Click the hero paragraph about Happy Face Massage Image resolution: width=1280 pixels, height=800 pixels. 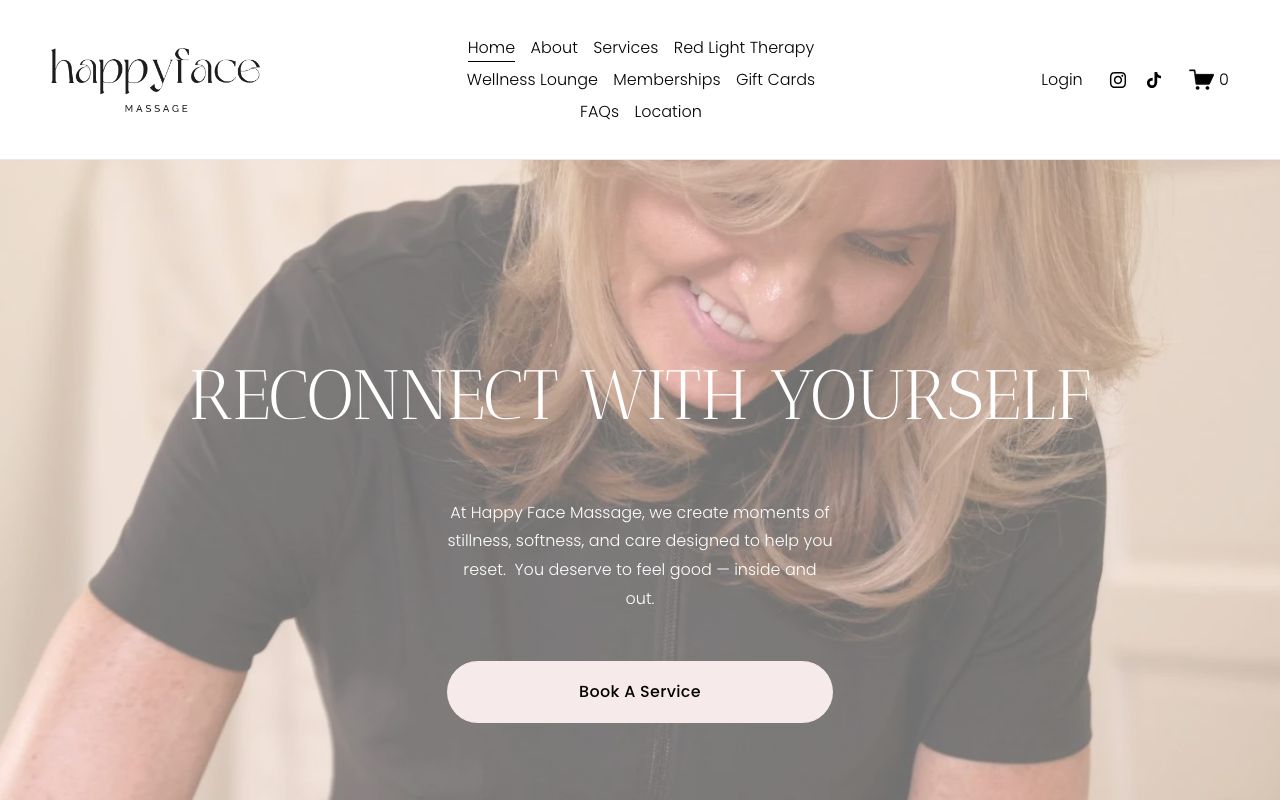(x=640, y=555)
